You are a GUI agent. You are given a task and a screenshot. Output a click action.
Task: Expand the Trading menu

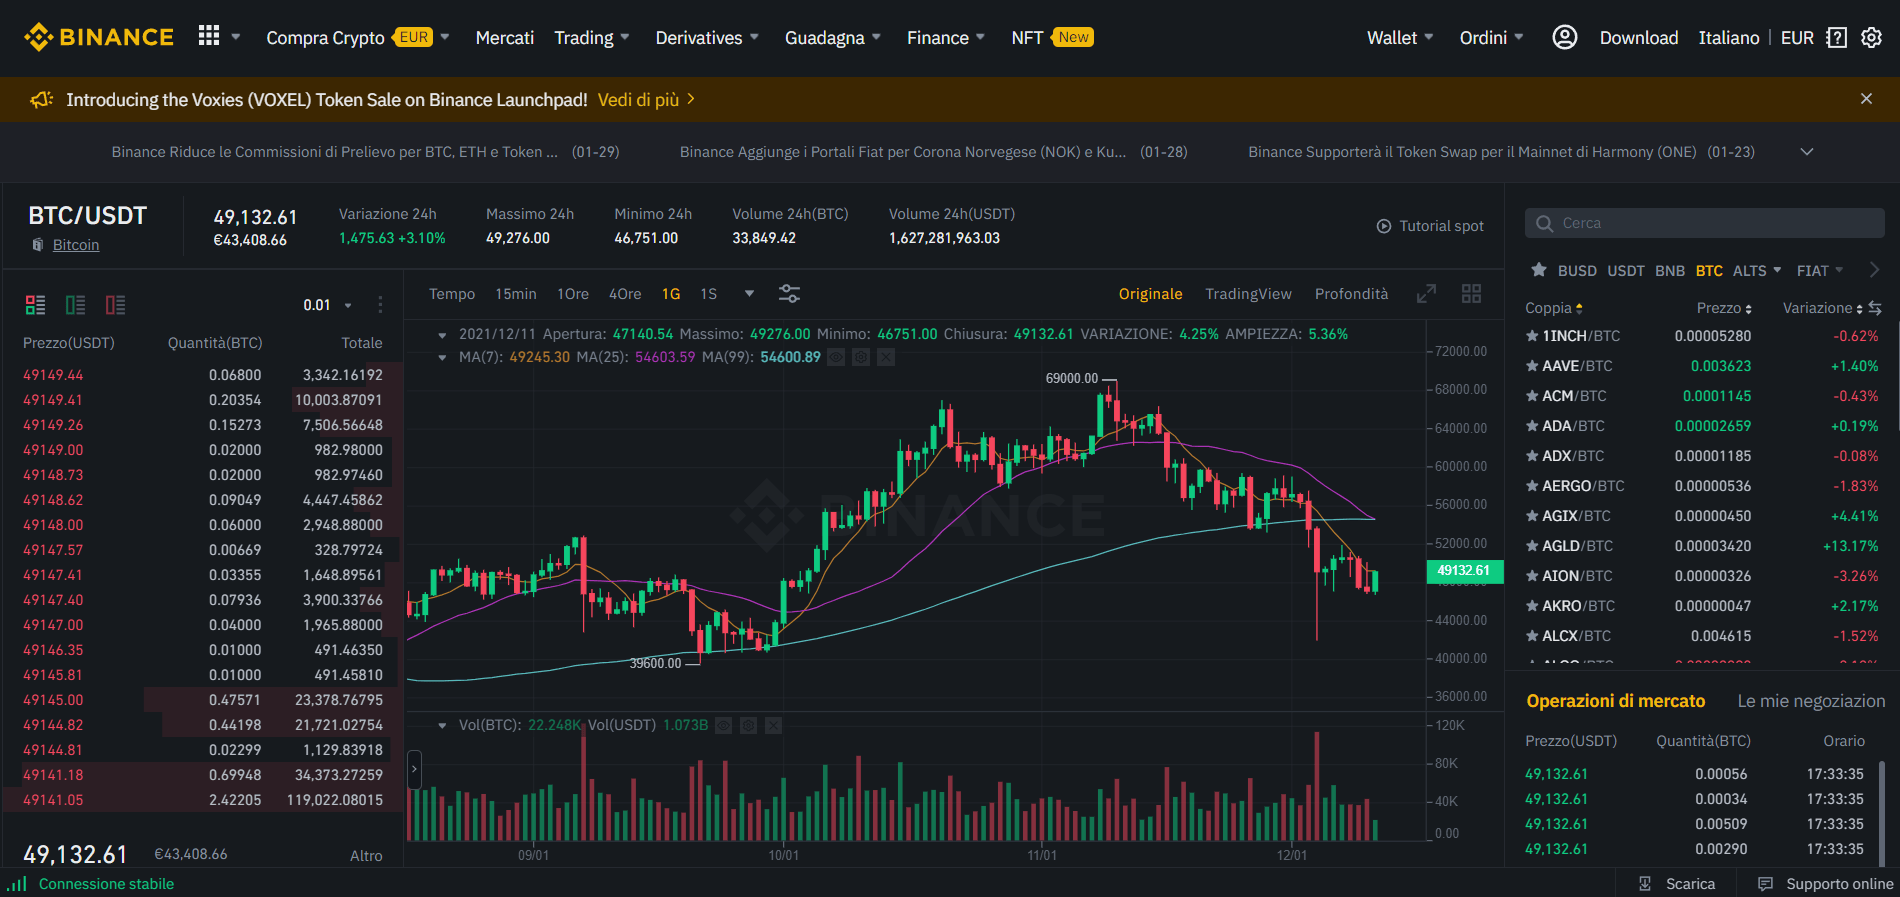[x=592, y=38]
